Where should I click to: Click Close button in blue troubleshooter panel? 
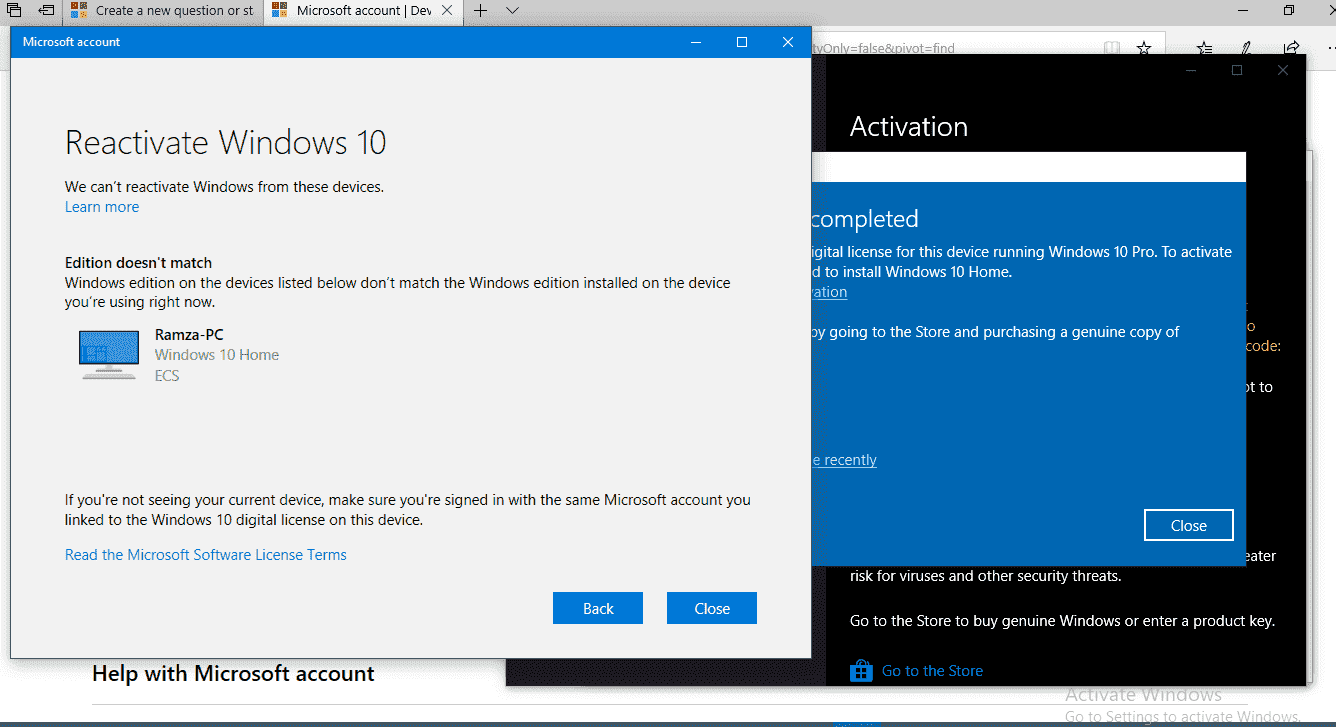(1189, 525)
